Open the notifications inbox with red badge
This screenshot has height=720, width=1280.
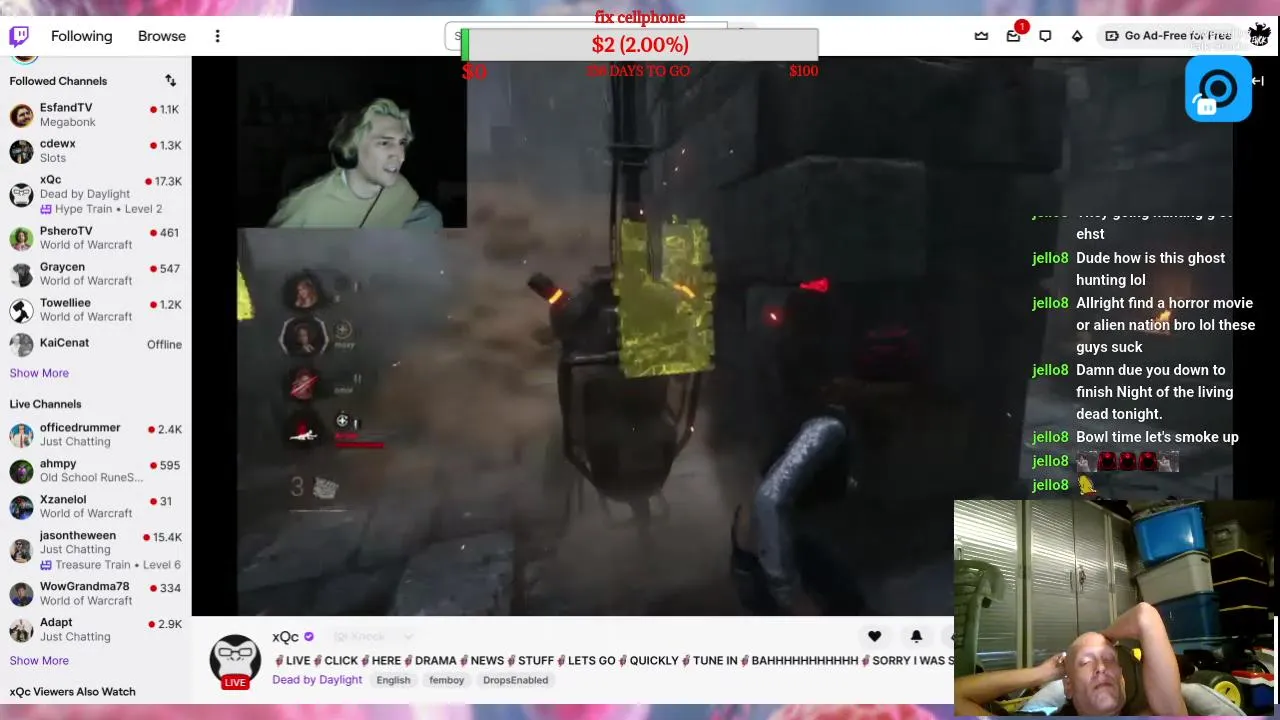pyautogui.click(x=1014, y=35)
